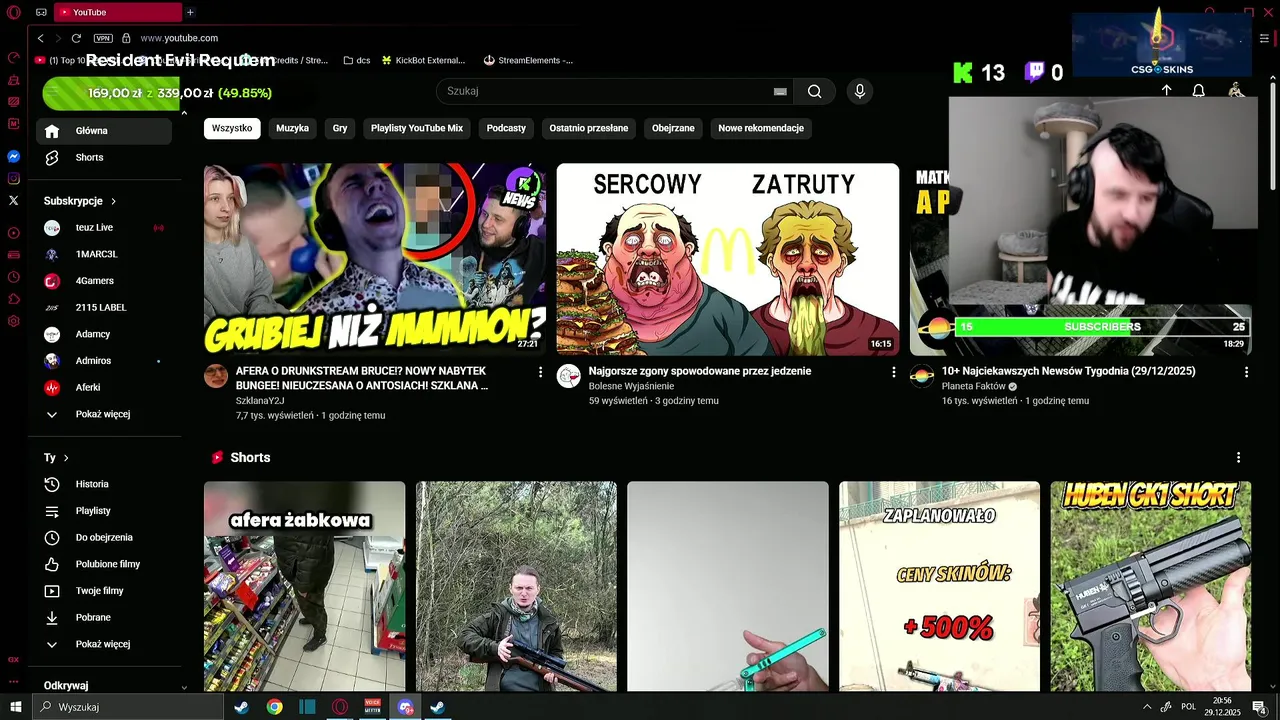The width and height of the screenshot is (1280, 720).
Task: Open Pobrane downloads in the sidebar
Action: [104, 618]
